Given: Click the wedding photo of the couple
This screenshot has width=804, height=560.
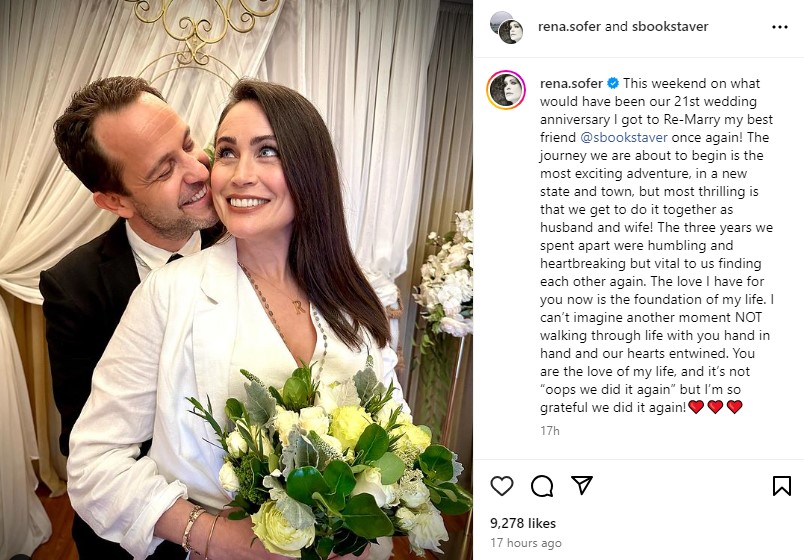Looking at the screenshot, I should coord(236,280).
